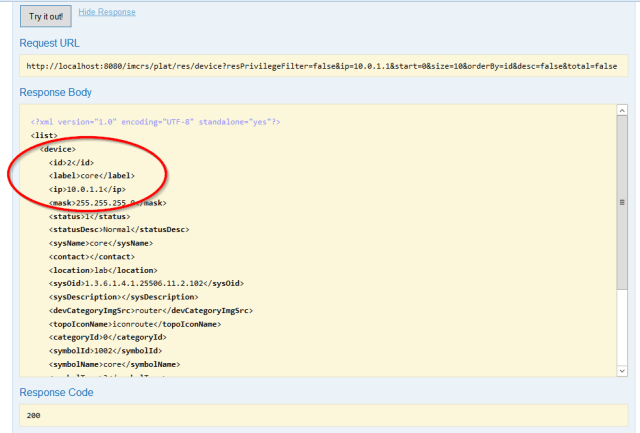Select the Request URL heading

(x=49, y=43)
